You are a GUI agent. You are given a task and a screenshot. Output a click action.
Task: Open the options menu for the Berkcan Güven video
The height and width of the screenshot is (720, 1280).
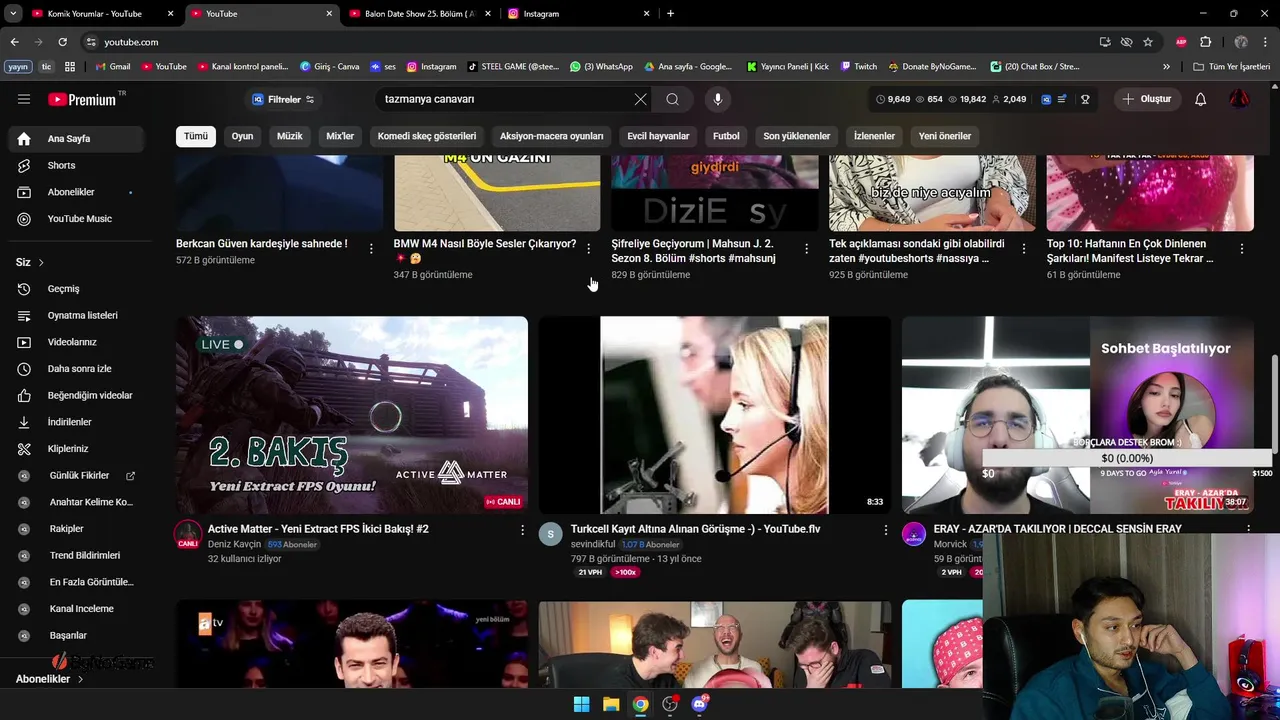pos(371,249)
